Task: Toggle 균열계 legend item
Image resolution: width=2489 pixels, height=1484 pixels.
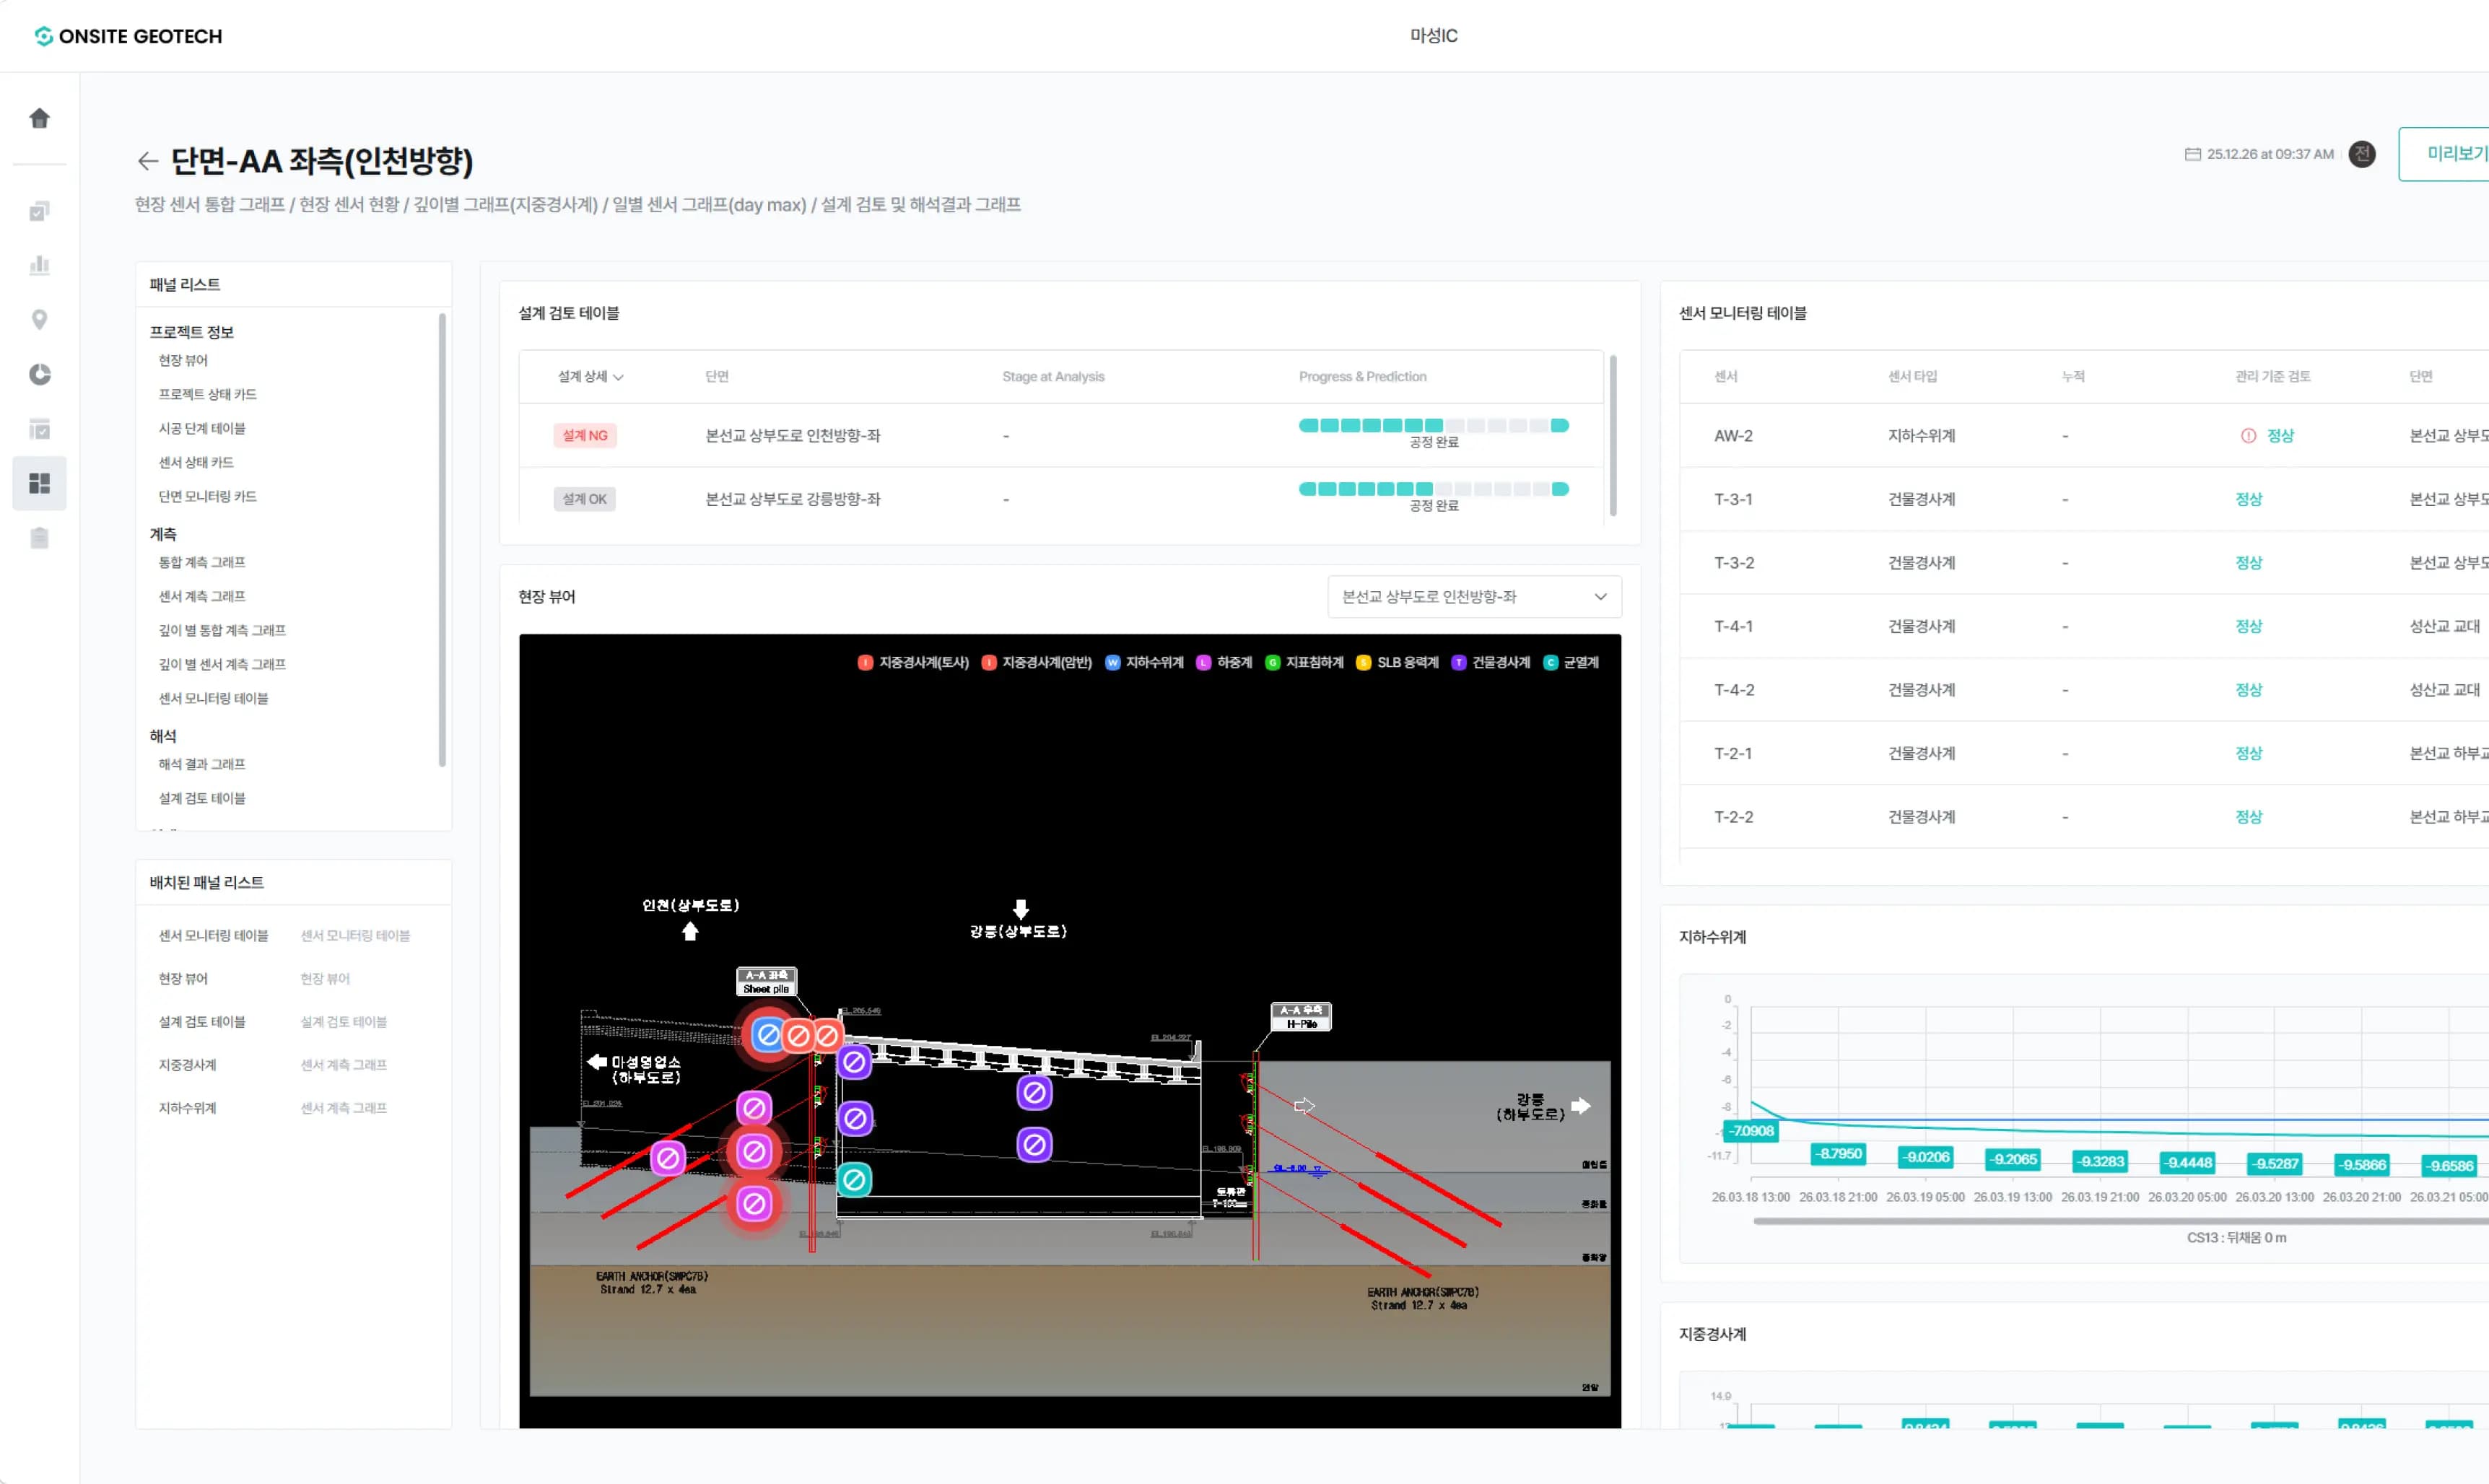Action: tap(1571, 663)
